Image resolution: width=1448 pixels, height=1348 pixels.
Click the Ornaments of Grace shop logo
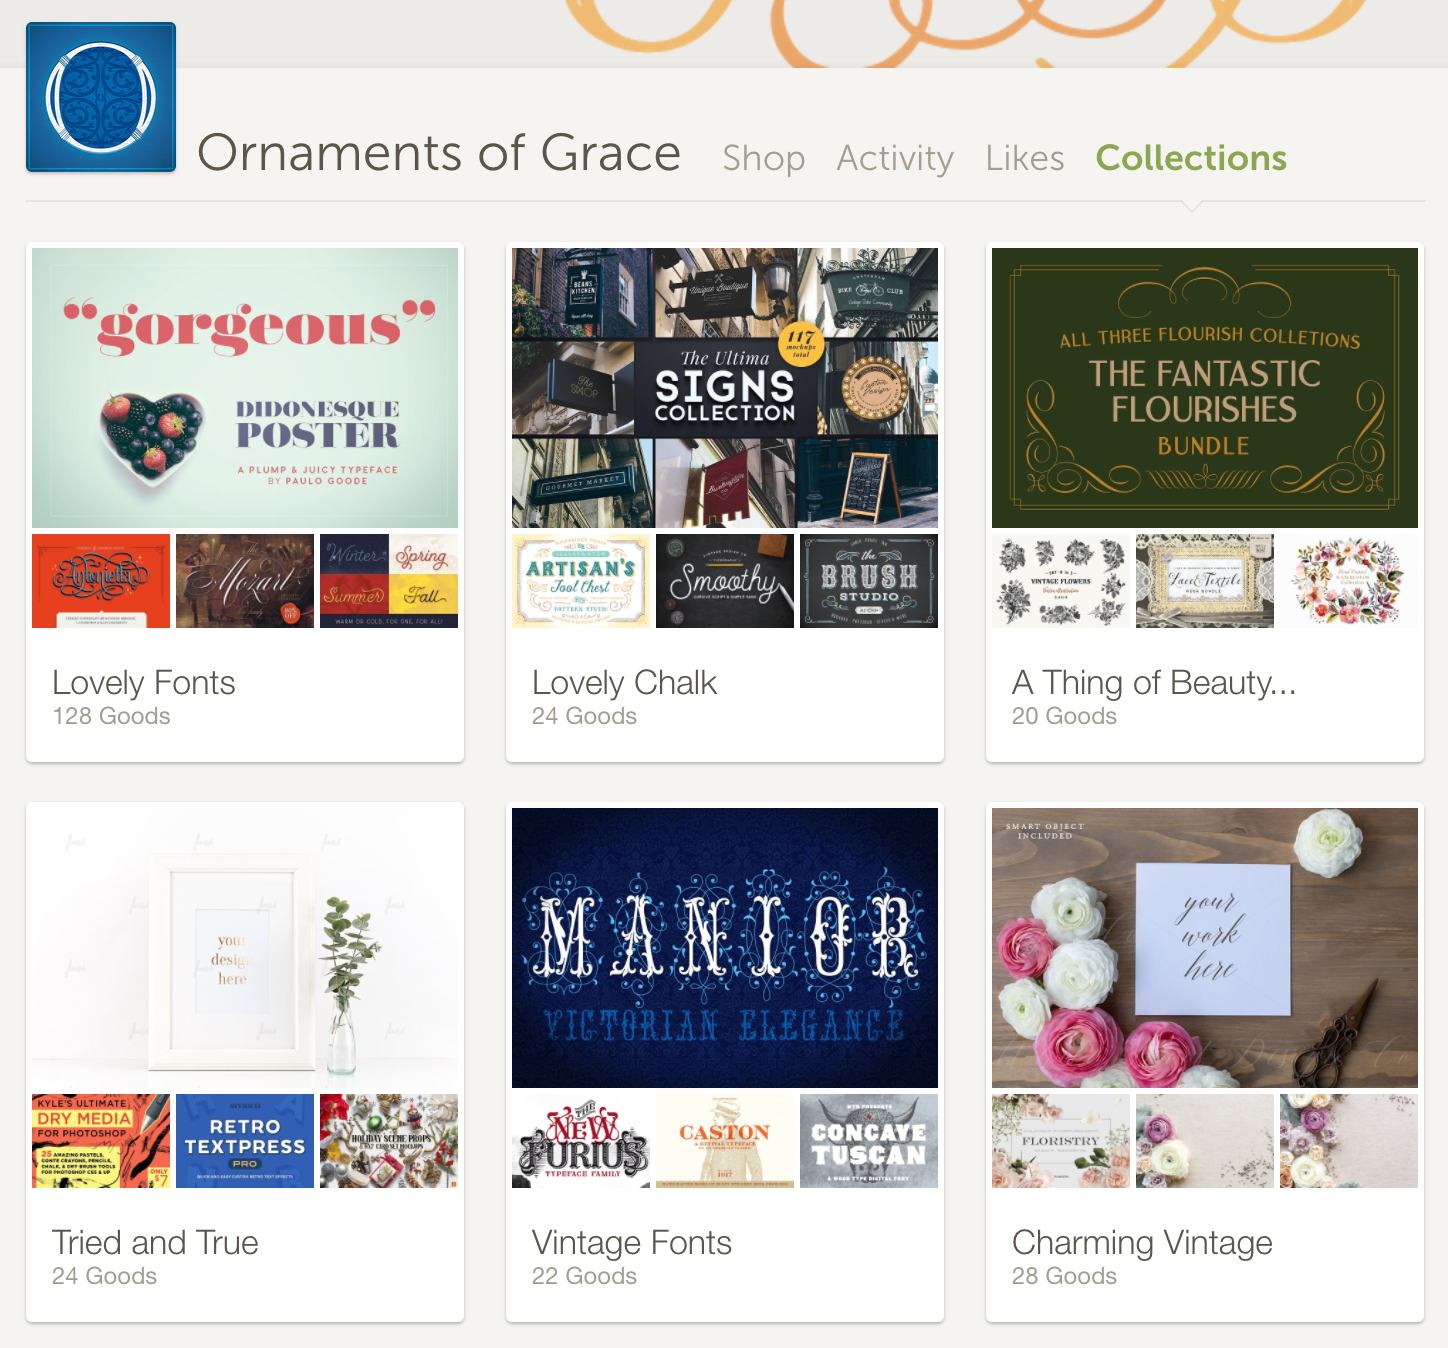[101, 97]
